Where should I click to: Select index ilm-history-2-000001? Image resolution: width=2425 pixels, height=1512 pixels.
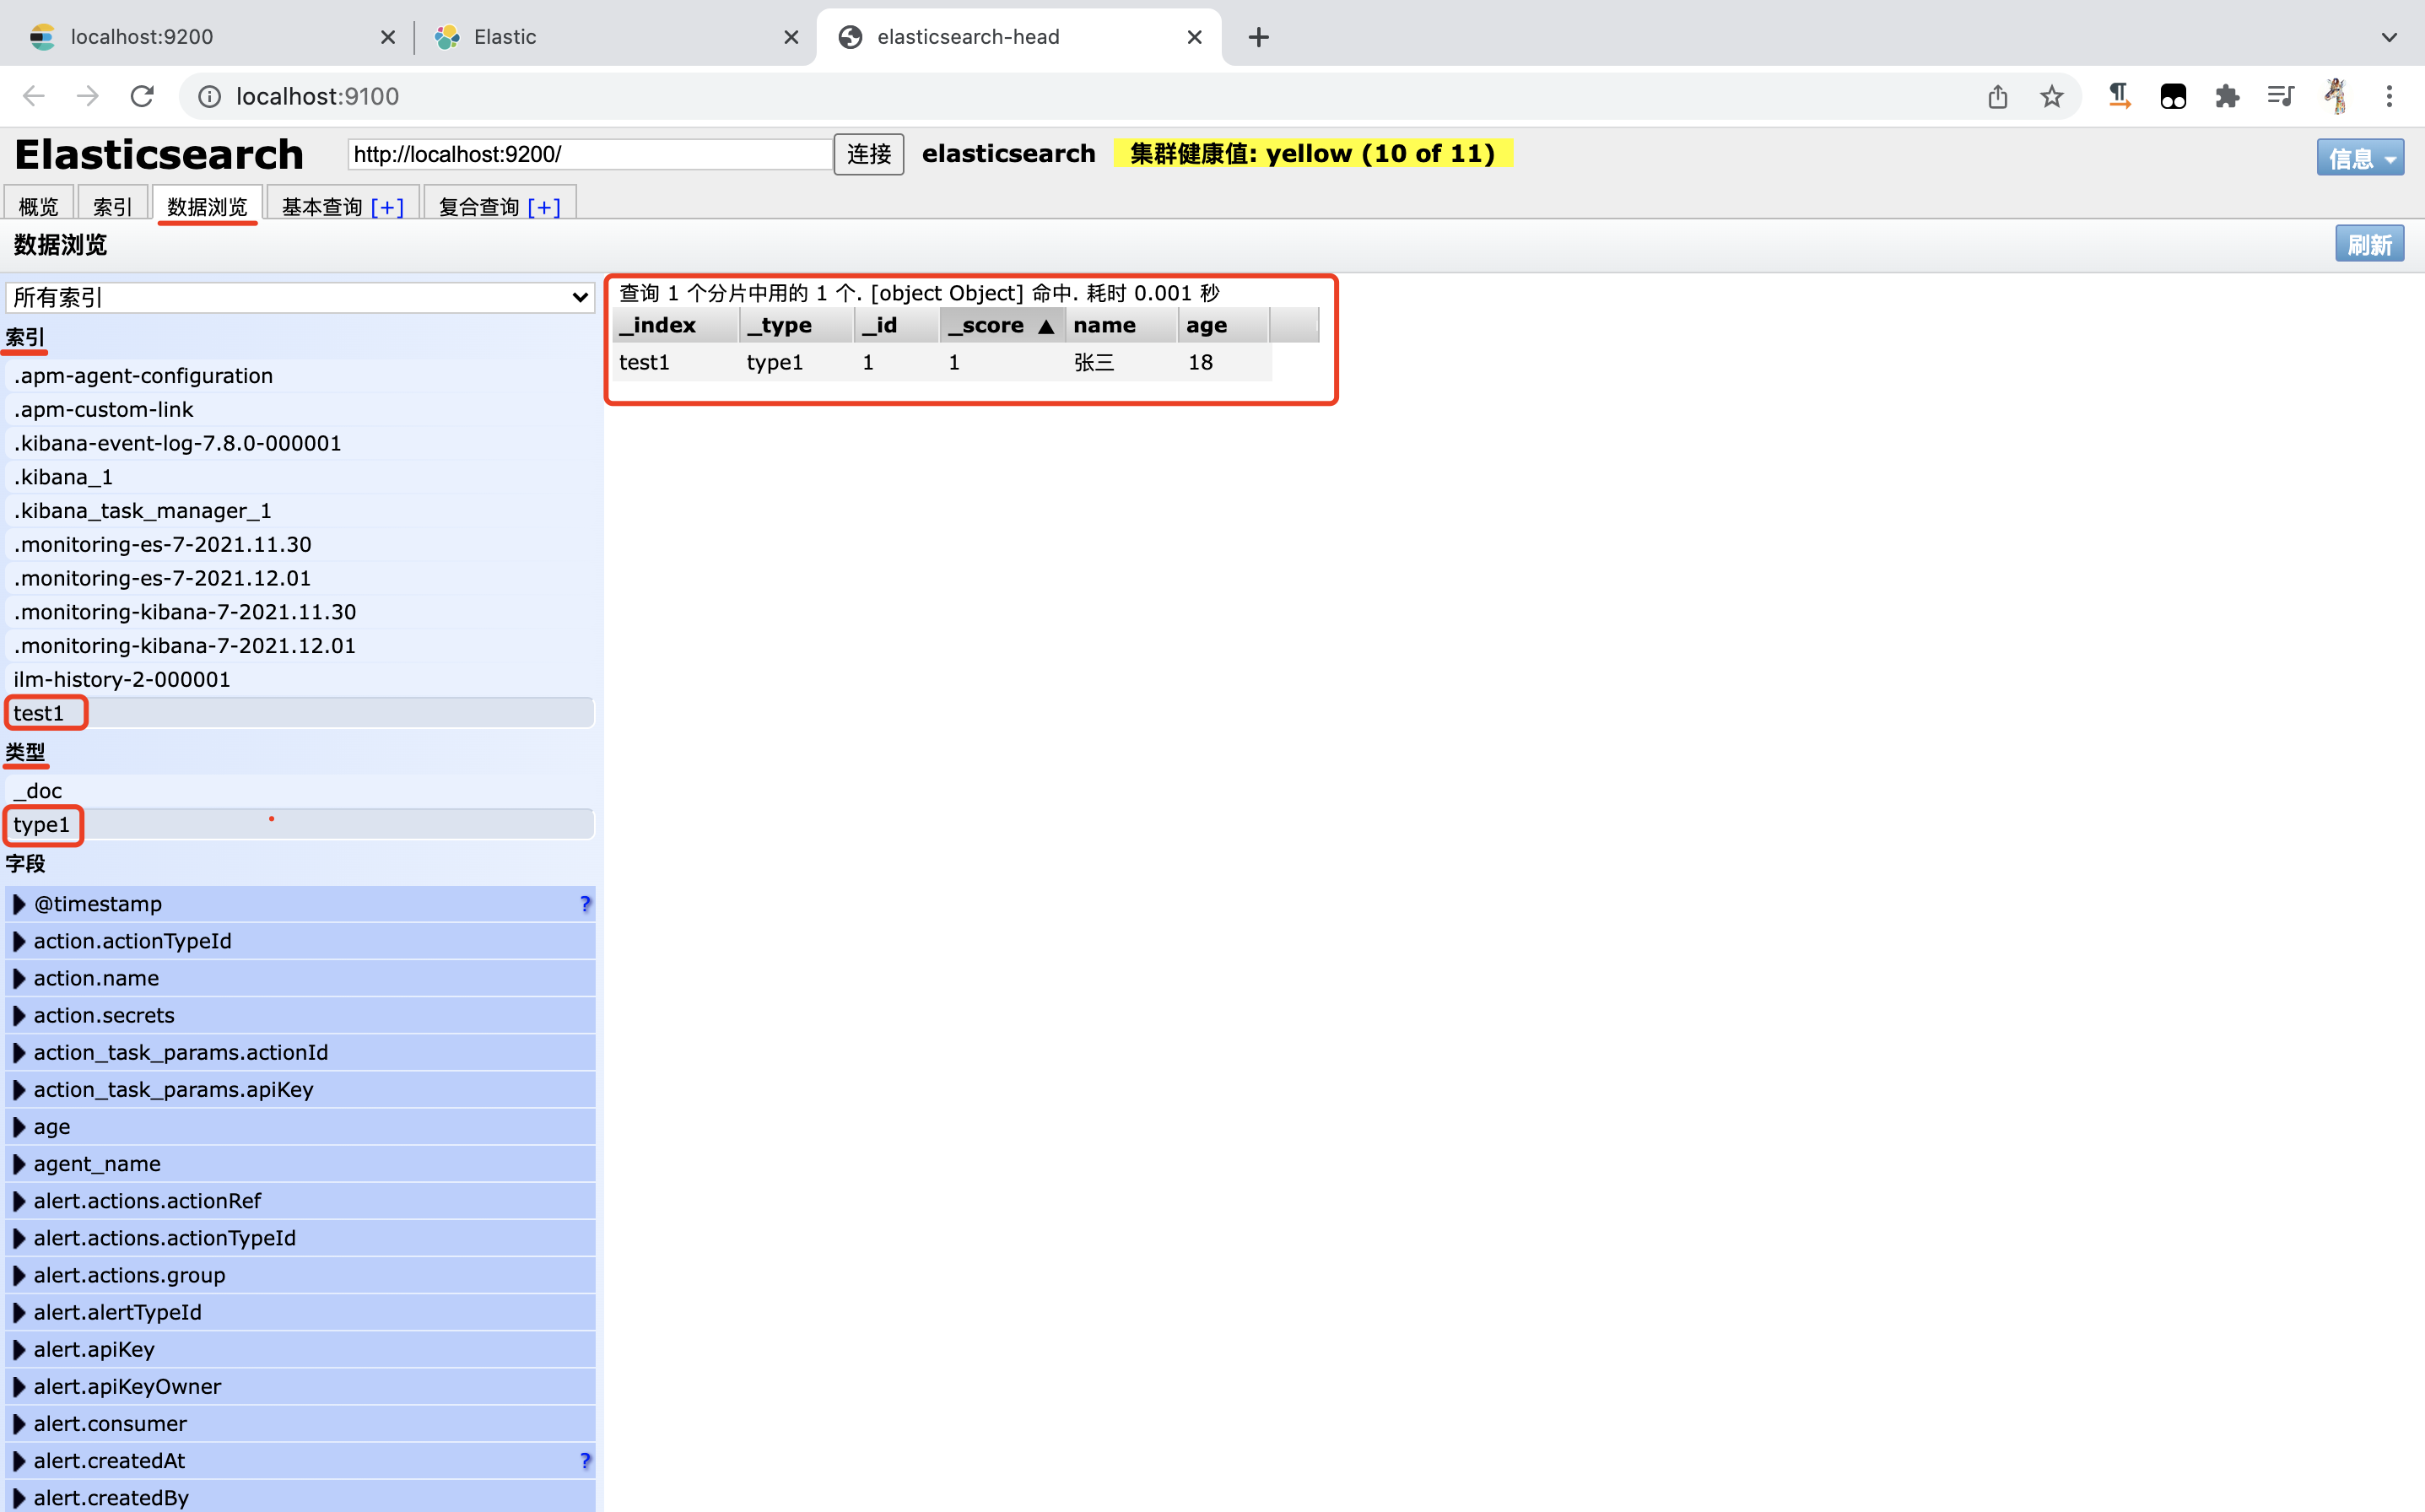(300, 679)
